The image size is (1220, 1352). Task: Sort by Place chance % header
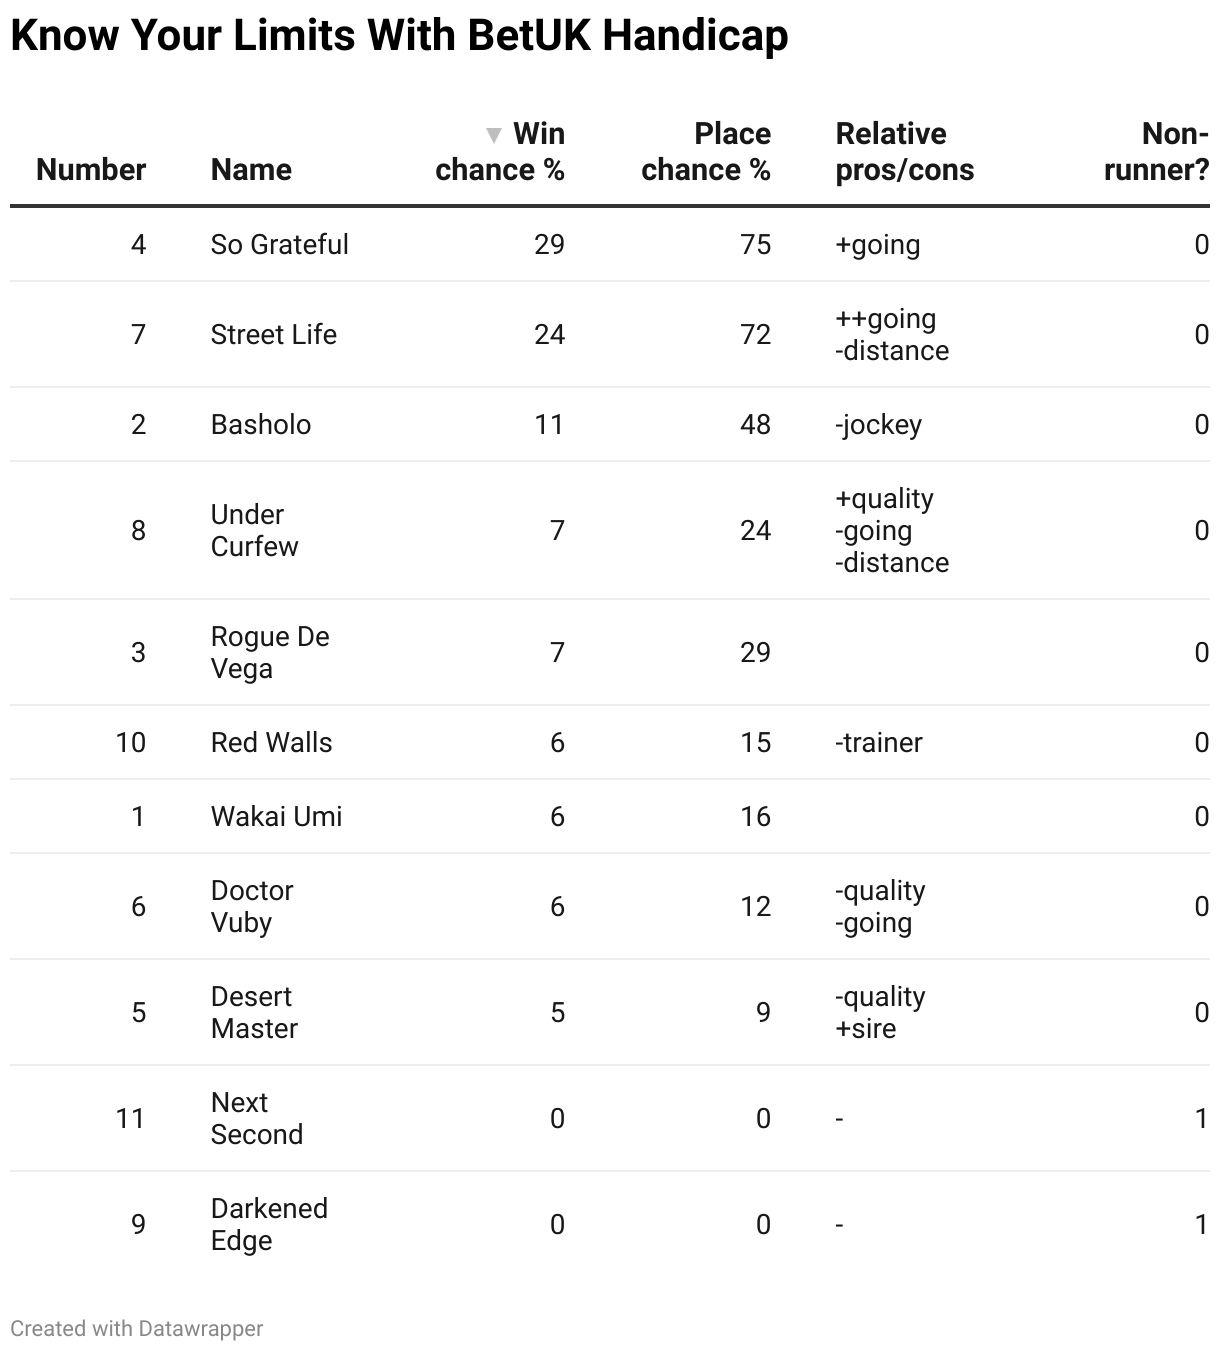click(706, 152)
